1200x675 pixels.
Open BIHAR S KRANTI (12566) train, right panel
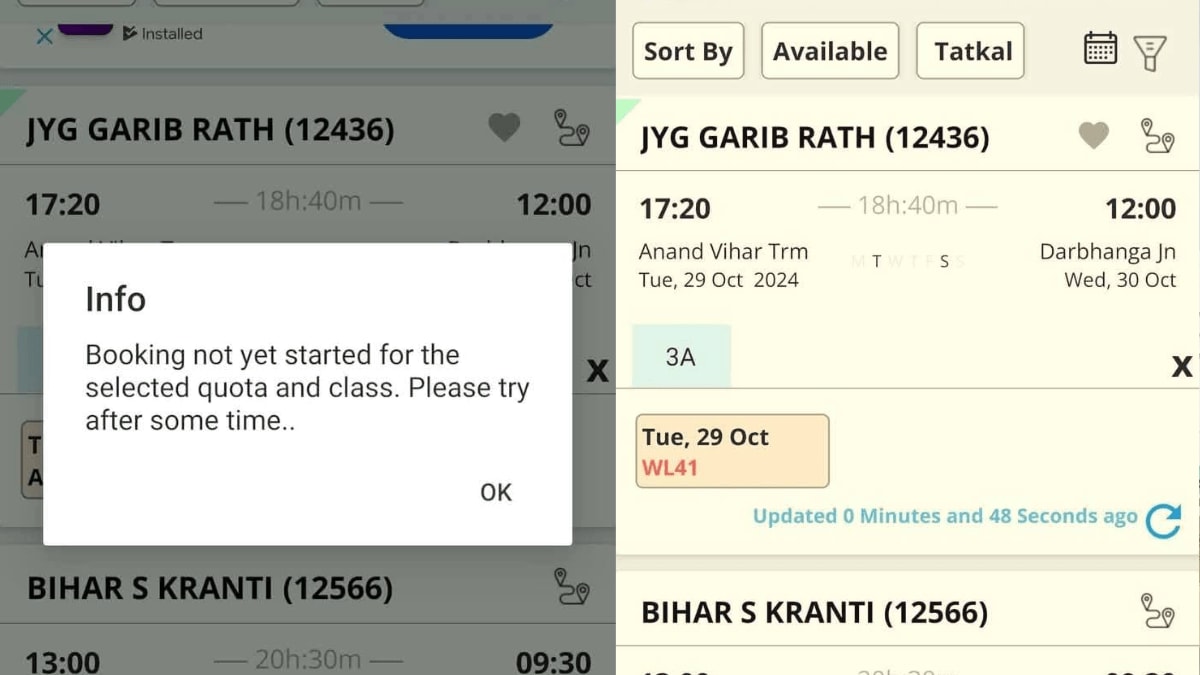pos(814,612)
